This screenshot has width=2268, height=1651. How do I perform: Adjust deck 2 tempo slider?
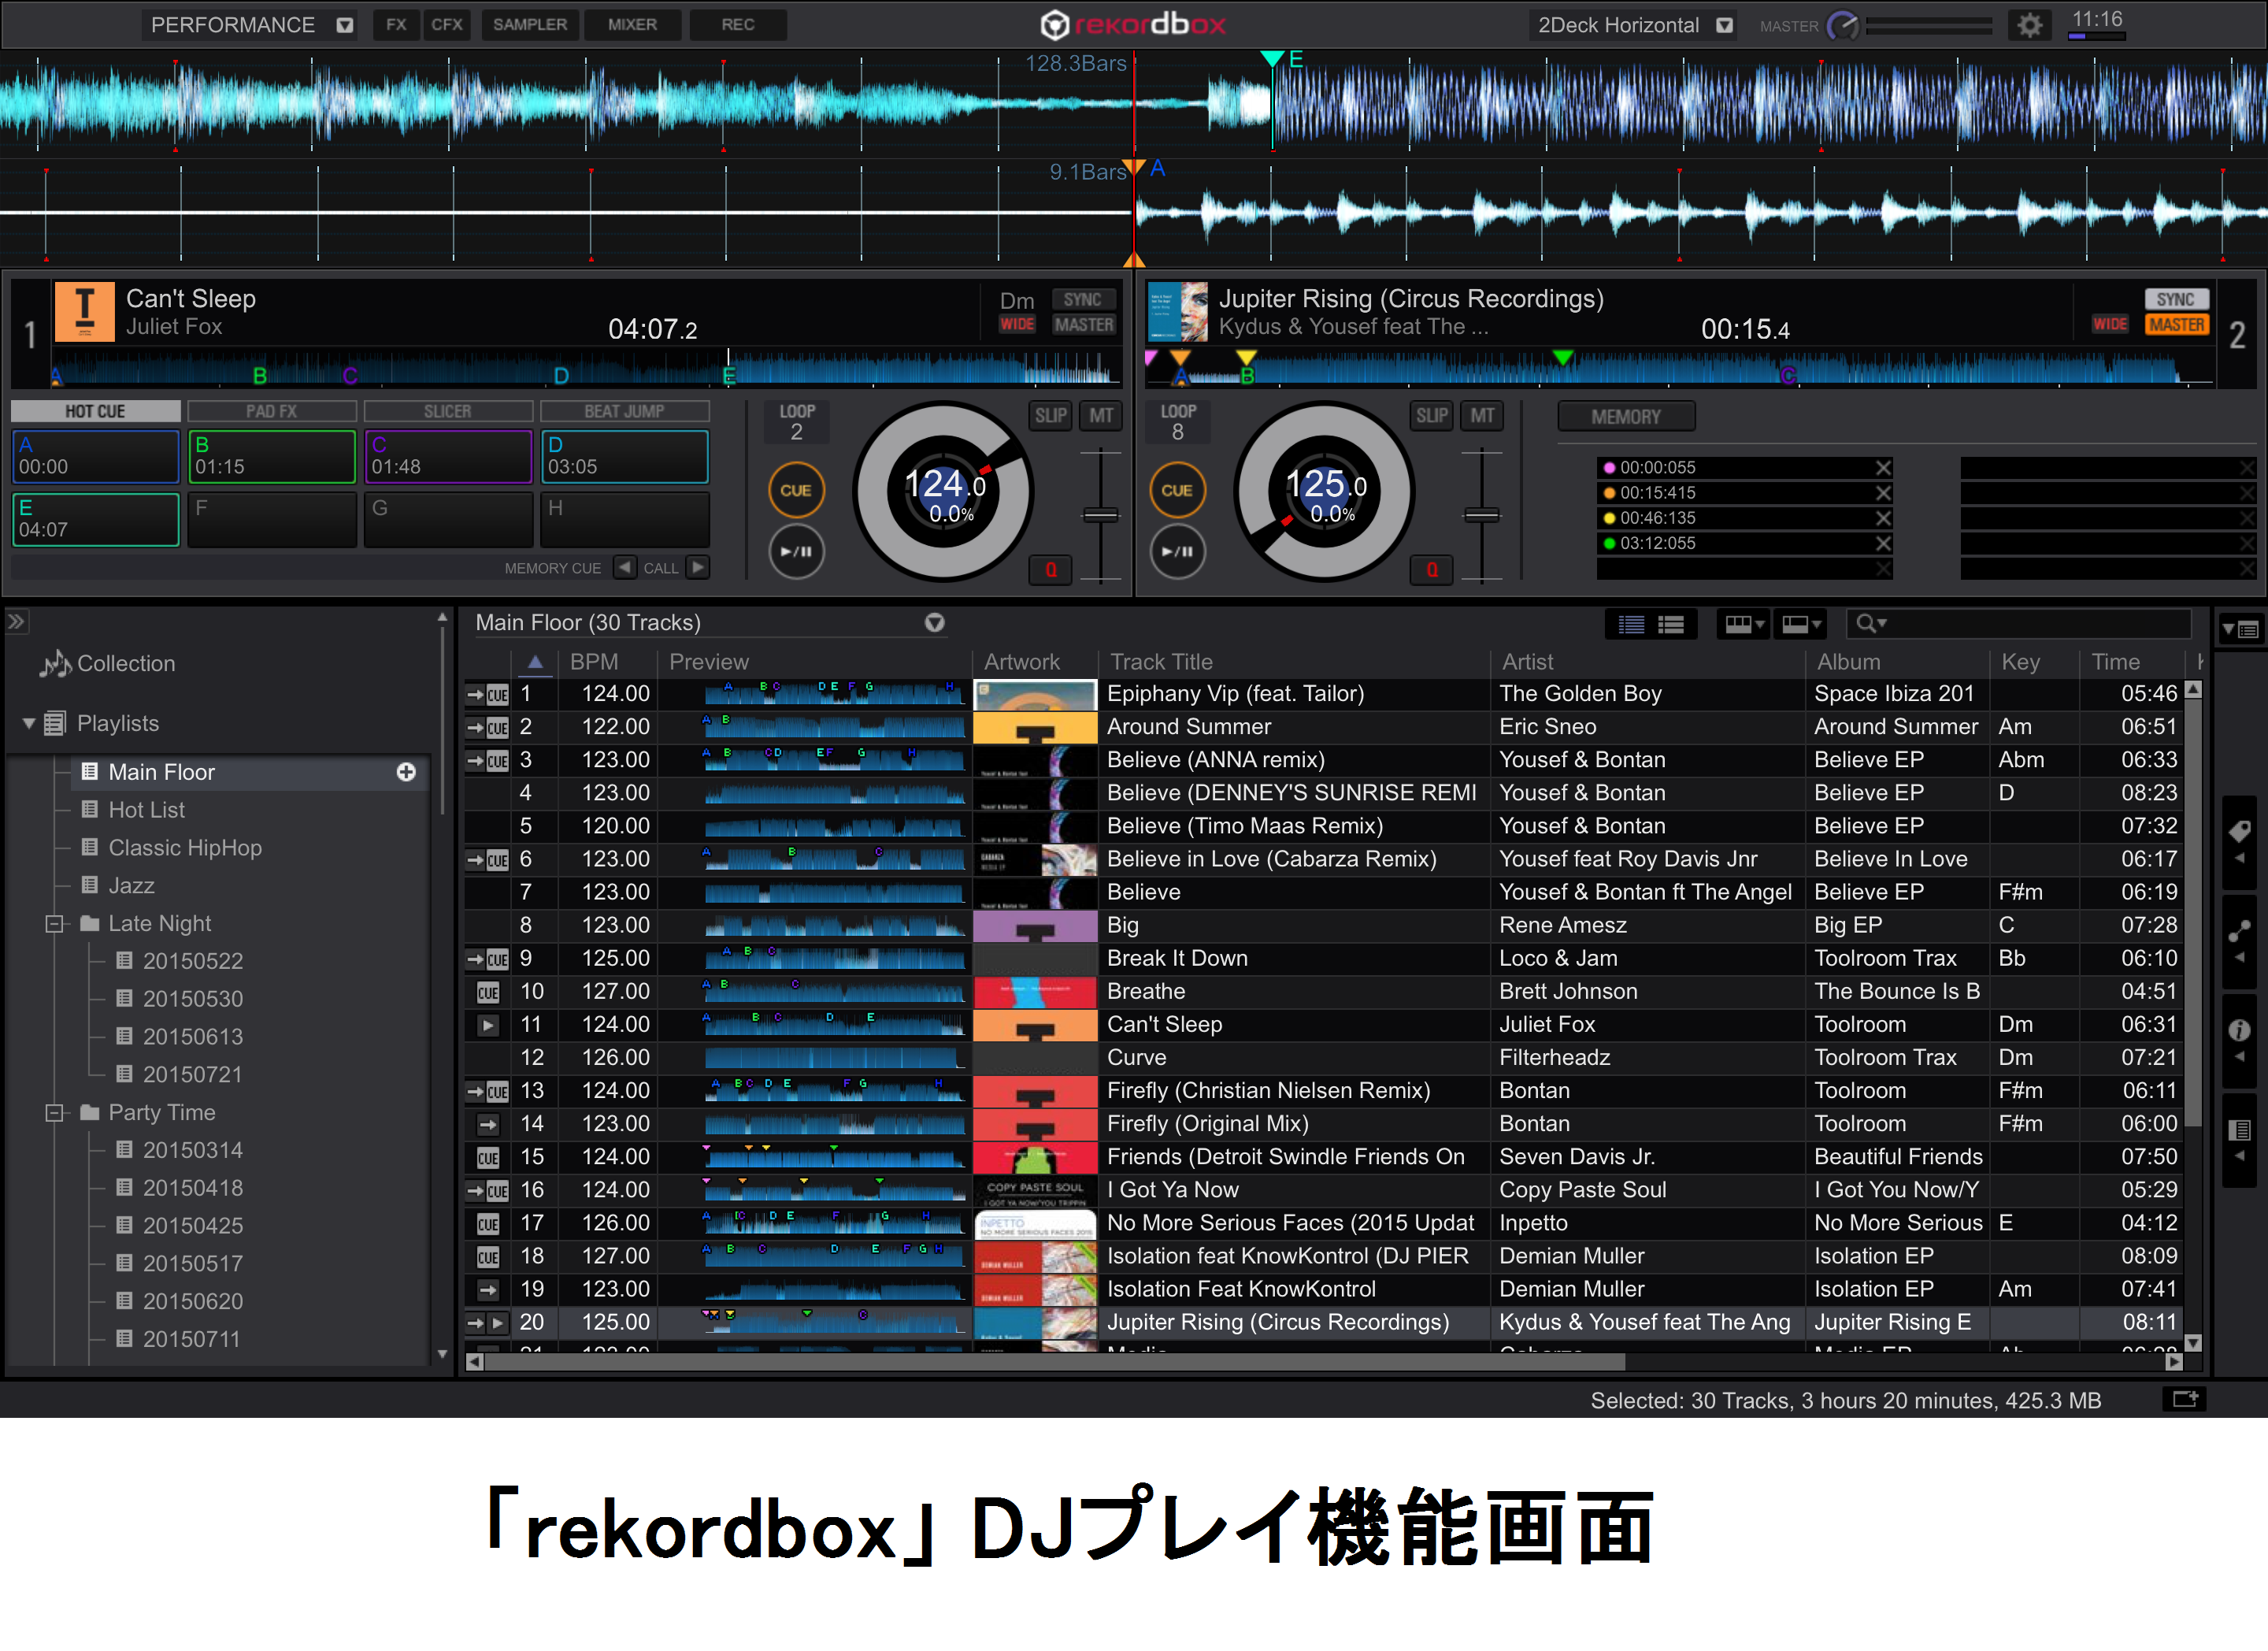point(1482,515)
